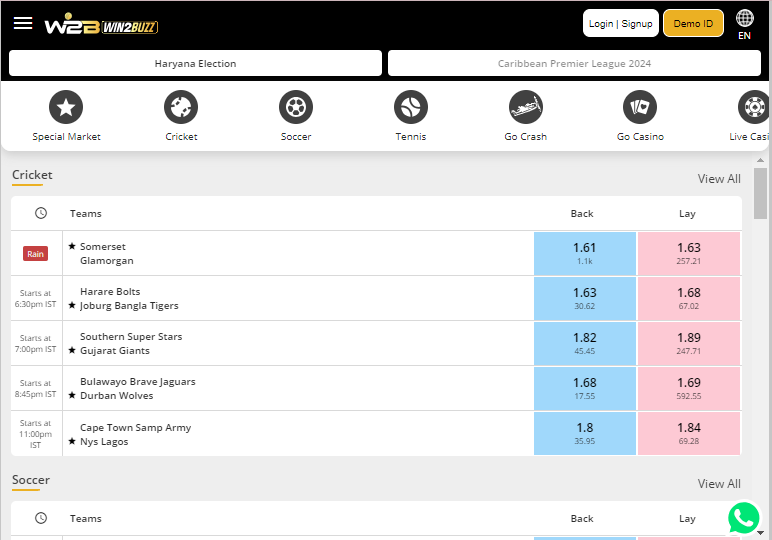
Task: Click the page vertical scrollbar
Action: (761, 193)
